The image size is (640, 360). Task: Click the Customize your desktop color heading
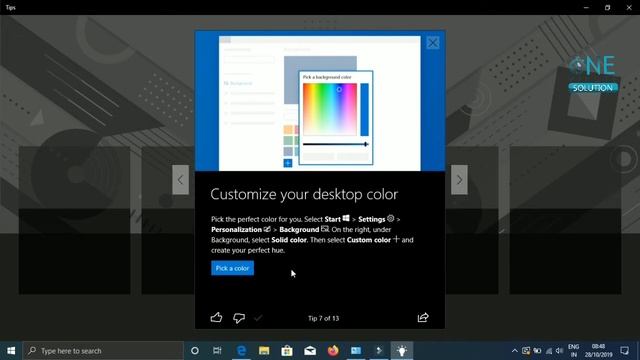point(304,194)
